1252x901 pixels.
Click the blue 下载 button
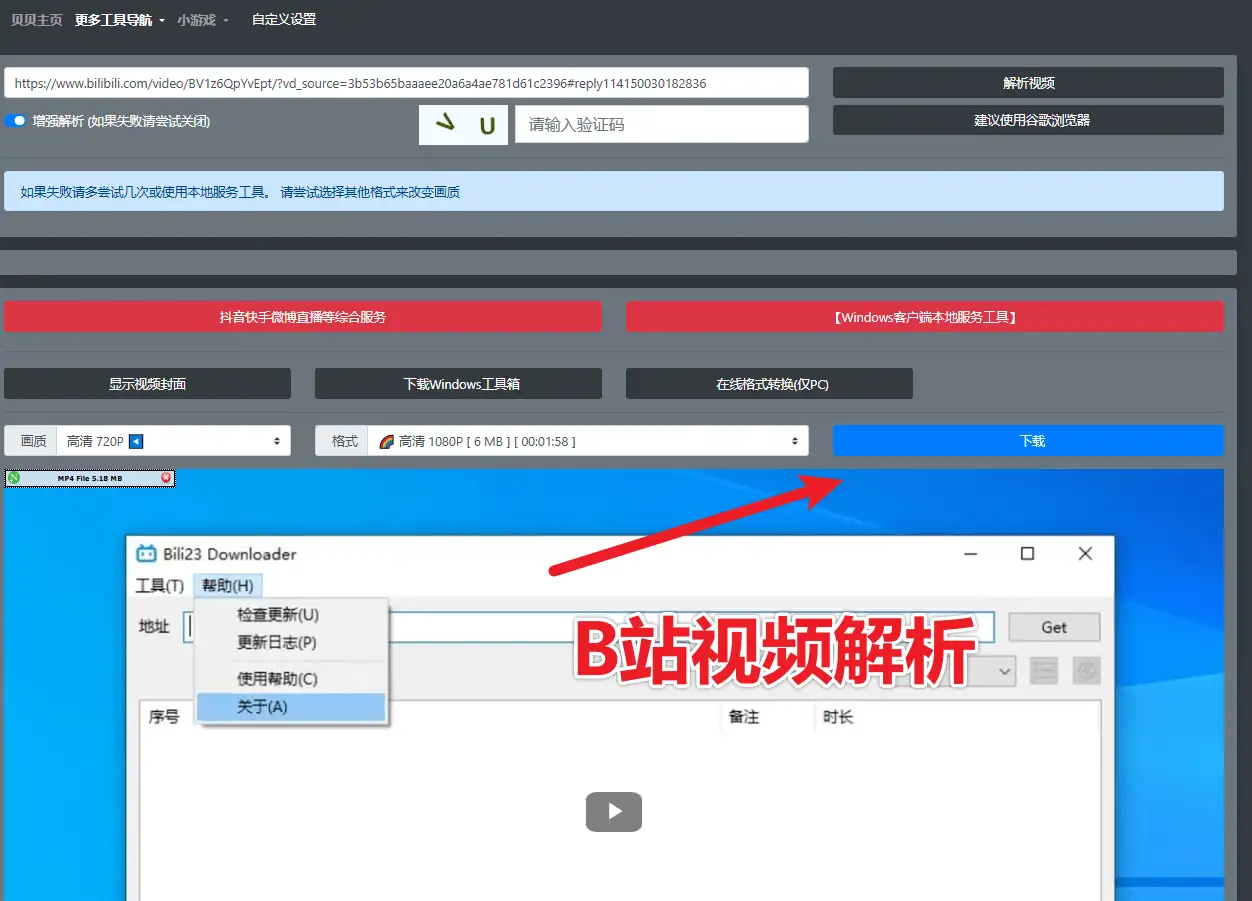[x=1028, y=441]
